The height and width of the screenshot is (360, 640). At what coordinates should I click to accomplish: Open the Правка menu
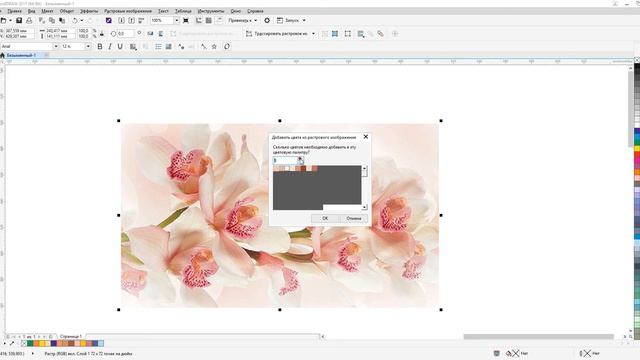14,11
